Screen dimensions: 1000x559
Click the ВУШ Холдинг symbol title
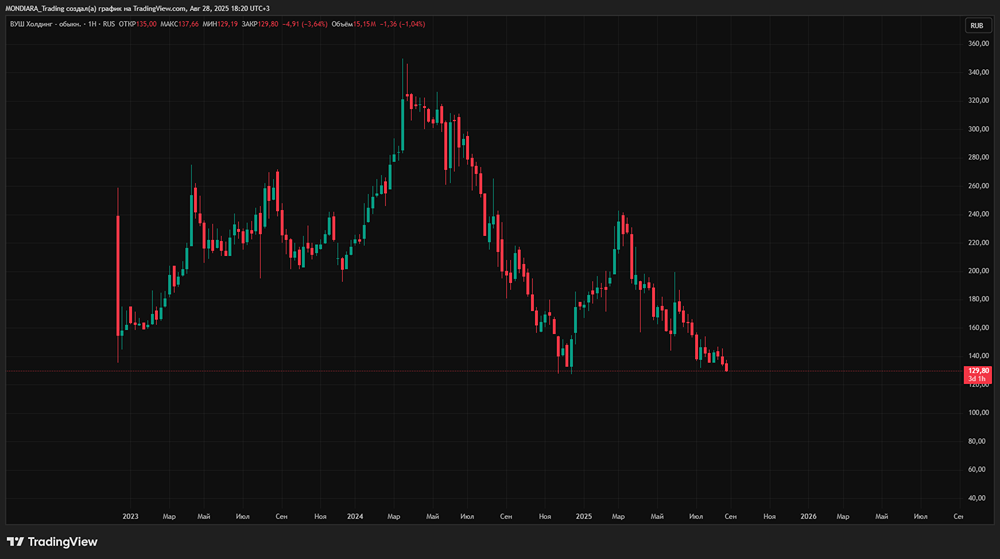[x=45, y=24]
